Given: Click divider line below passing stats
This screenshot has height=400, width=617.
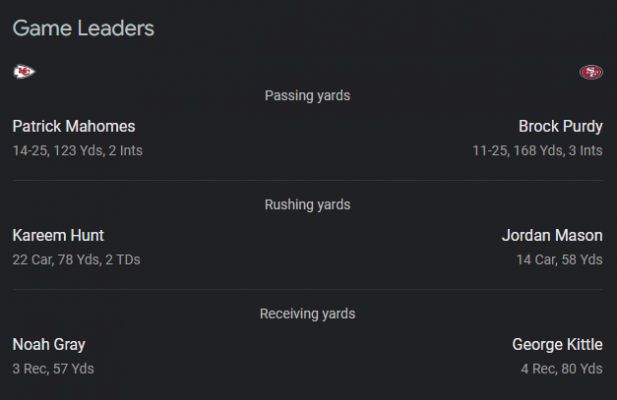Looking at the screenshot, I should pos(308,181).
